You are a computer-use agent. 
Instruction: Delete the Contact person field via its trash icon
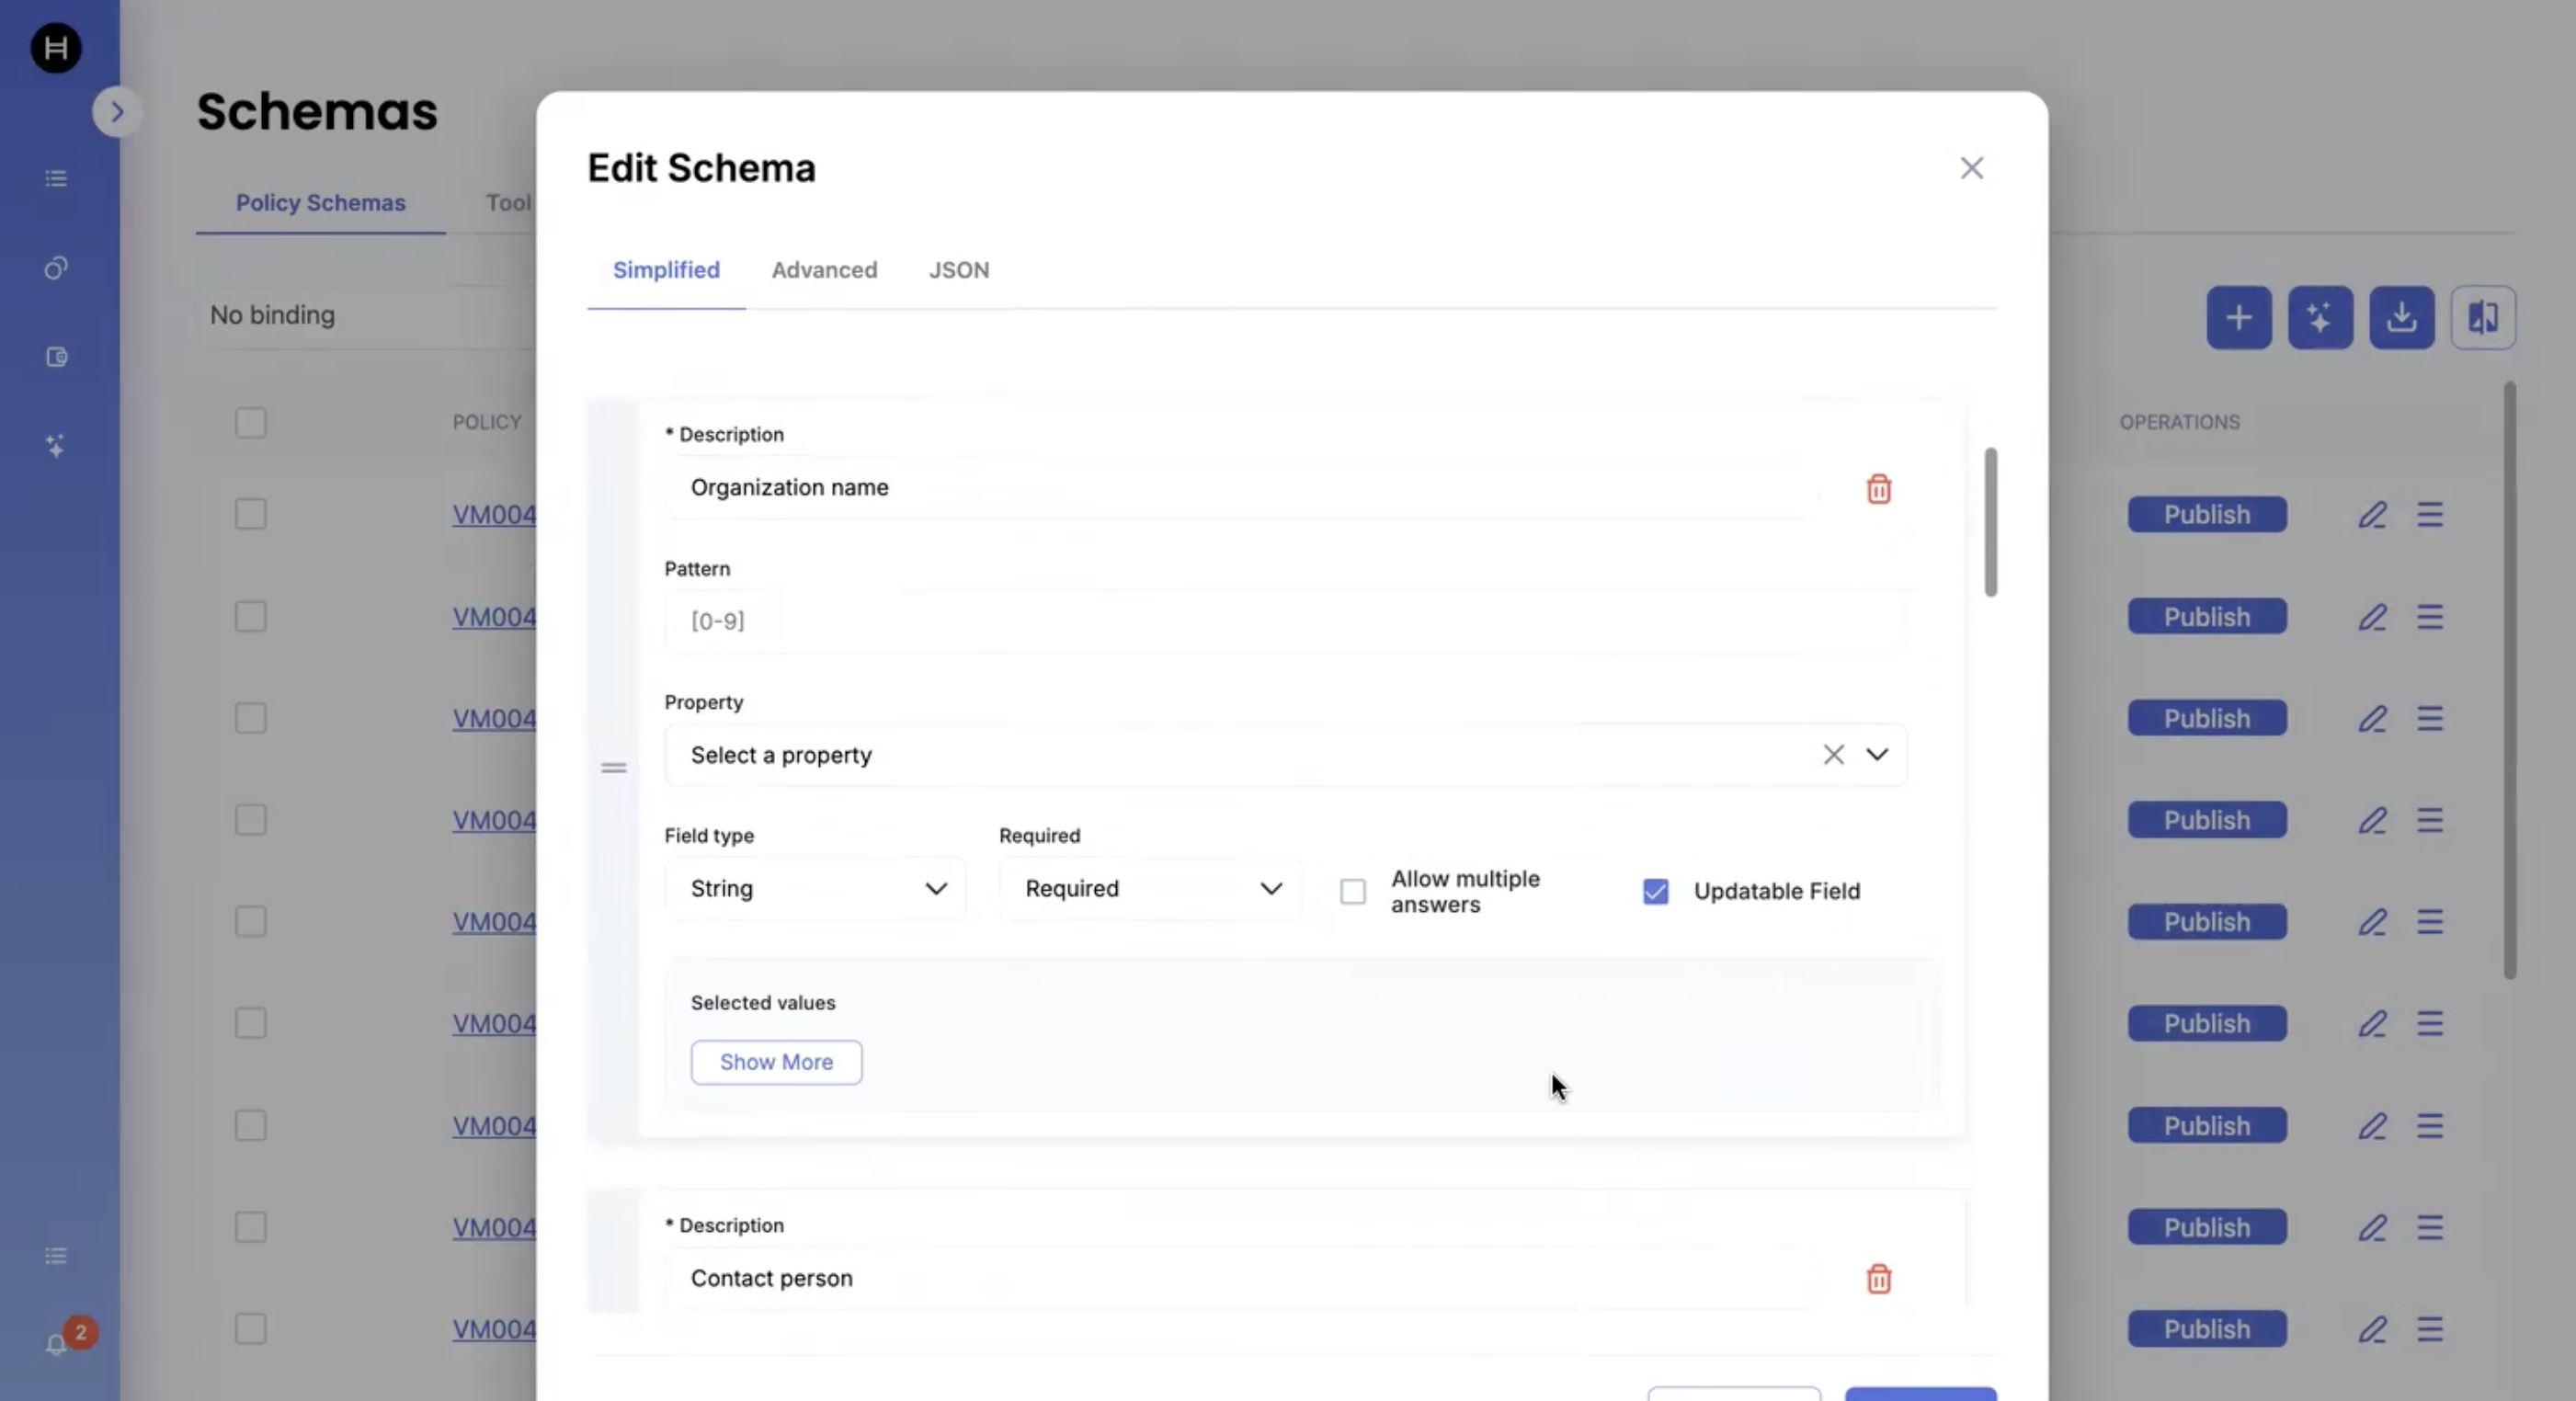(1878, 1279)
